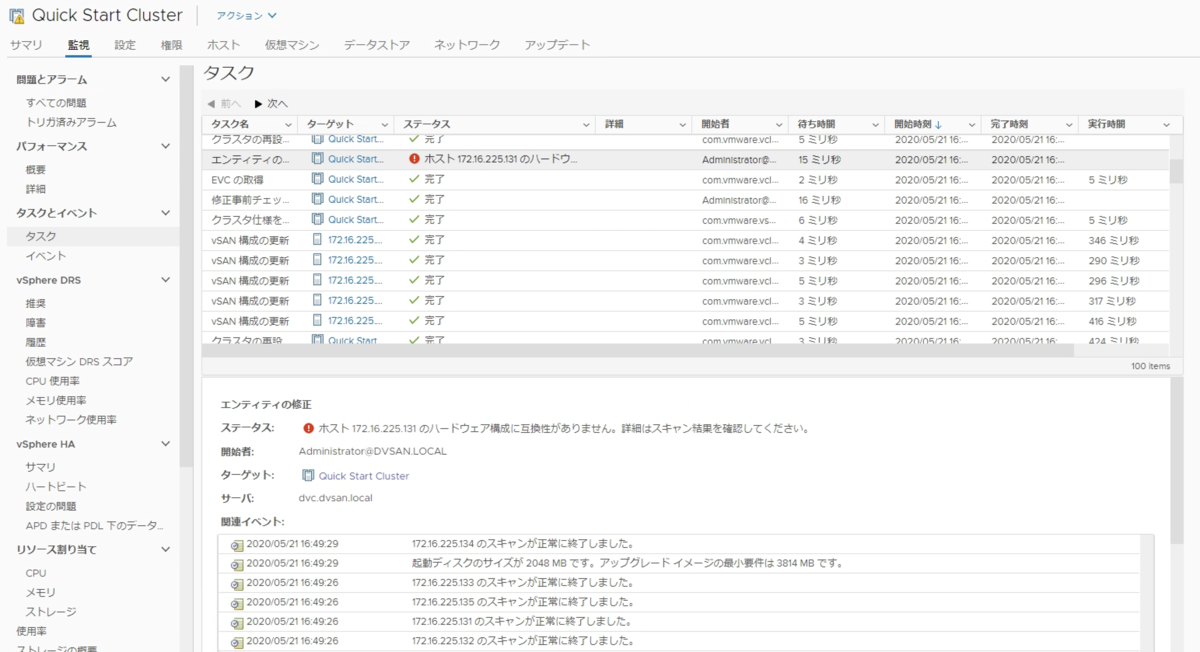Collapse the vSphere HA sidebar section

166,442
